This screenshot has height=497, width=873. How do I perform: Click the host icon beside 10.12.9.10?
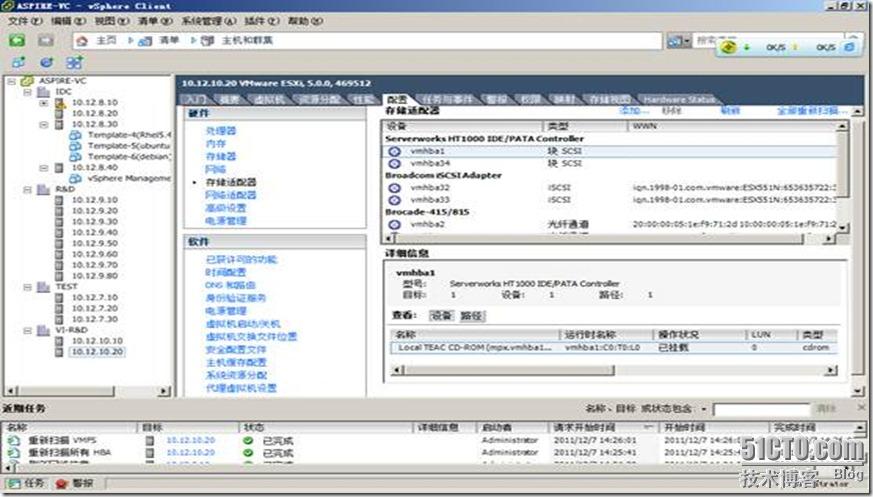click(x=59, y=200)
